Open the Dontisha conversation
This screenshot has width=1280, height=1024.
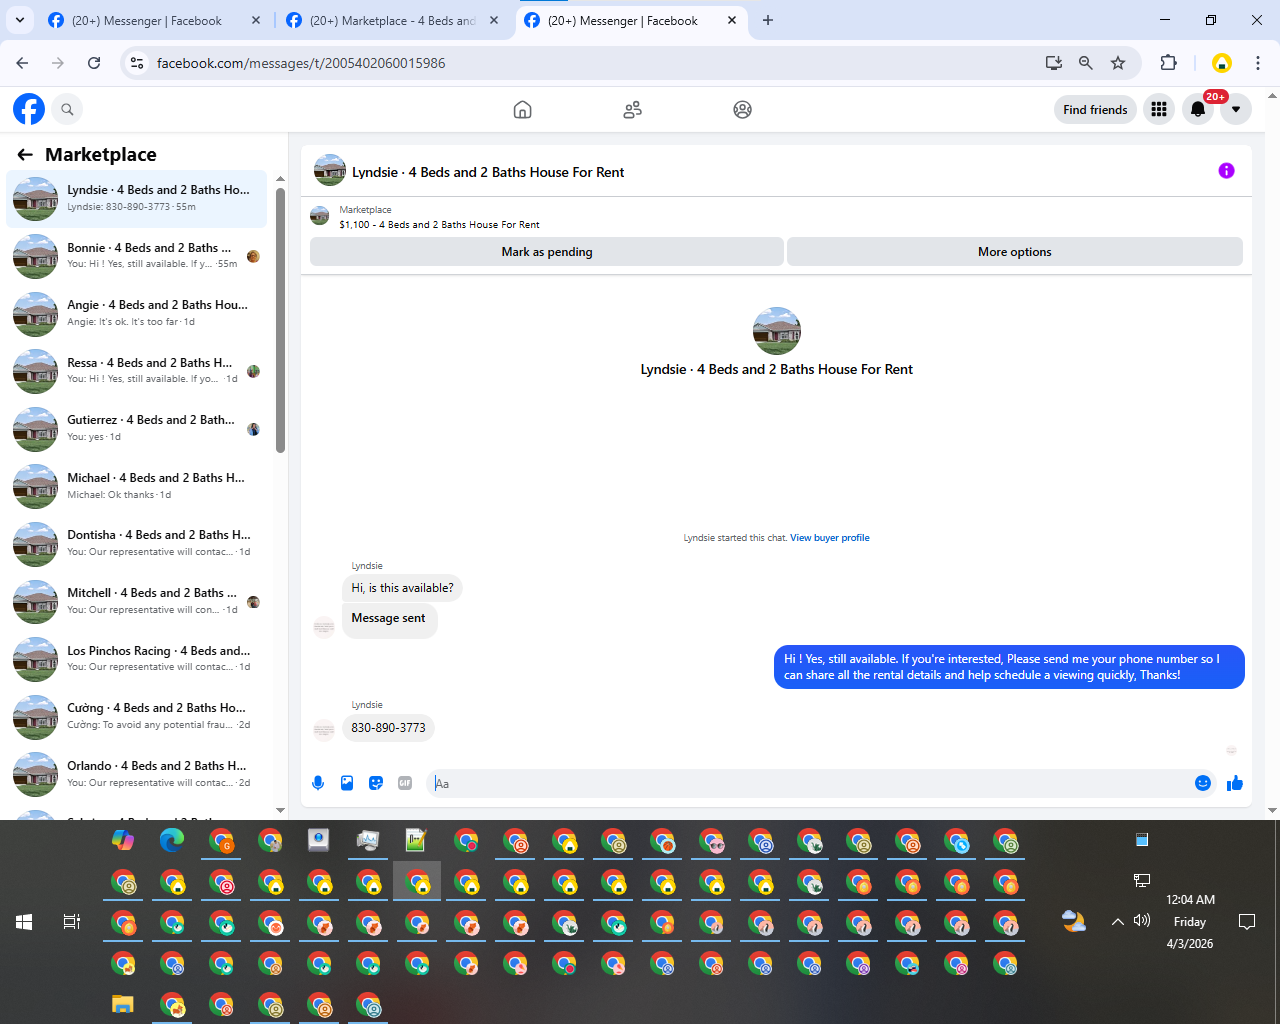pyautogui.click(x=137, y=544)
